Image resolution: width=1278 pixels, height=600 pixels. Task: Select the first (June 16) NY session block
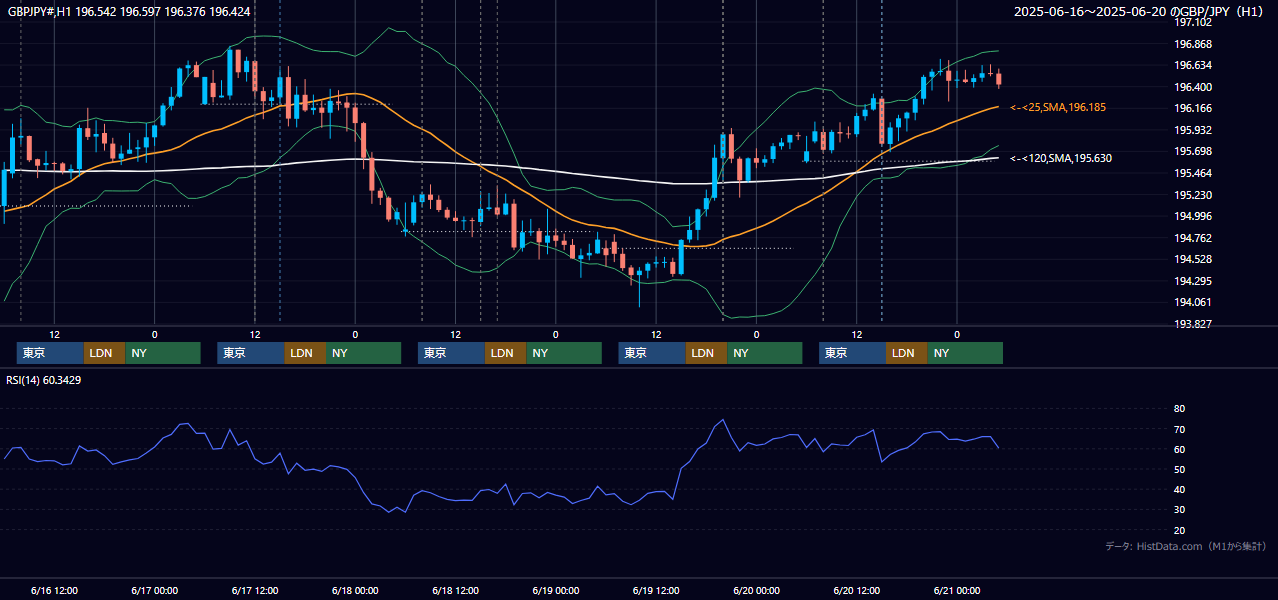tap(163, 353)
